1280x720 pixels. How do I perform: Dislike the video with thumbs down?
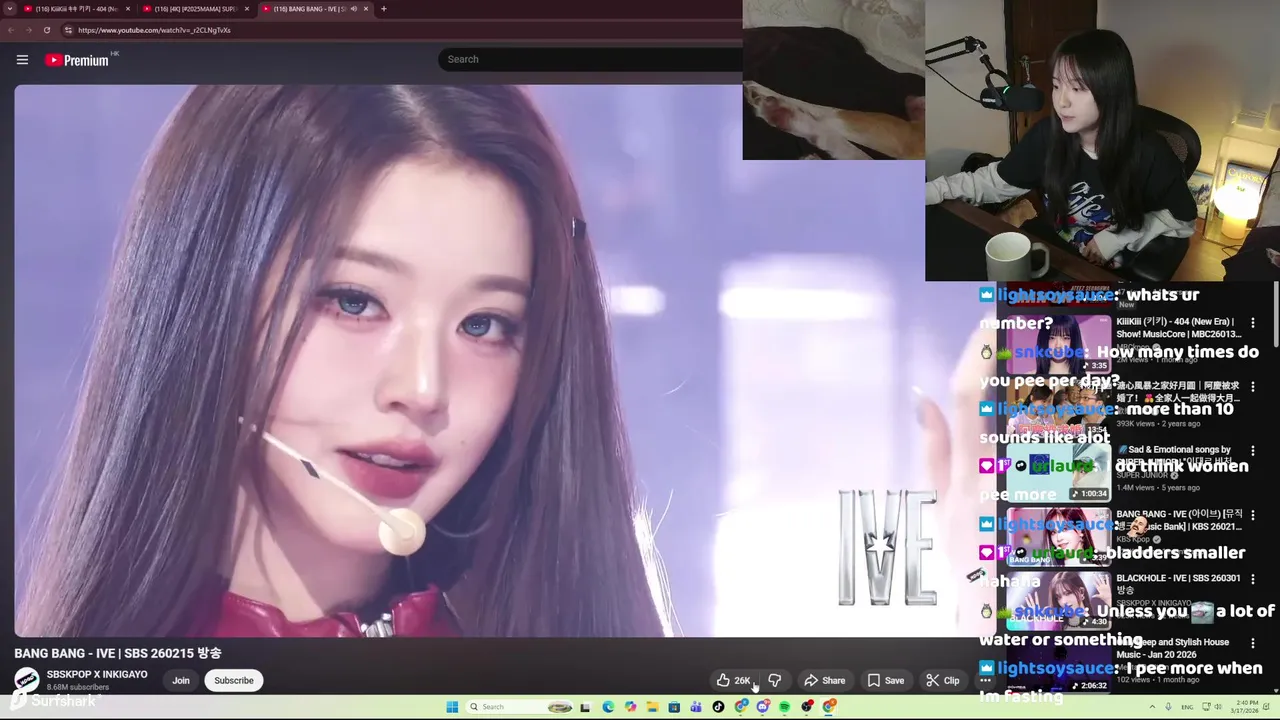pos(774,680)
